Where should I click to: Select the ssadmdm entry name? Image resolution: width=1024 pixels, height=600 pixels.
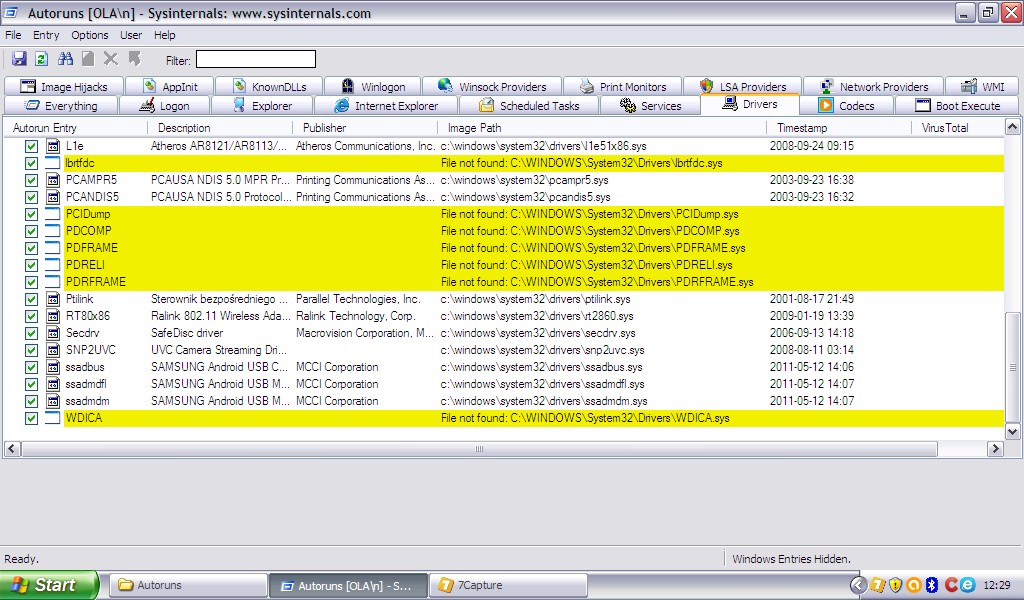pyautogui.click(x=88, y=401)
